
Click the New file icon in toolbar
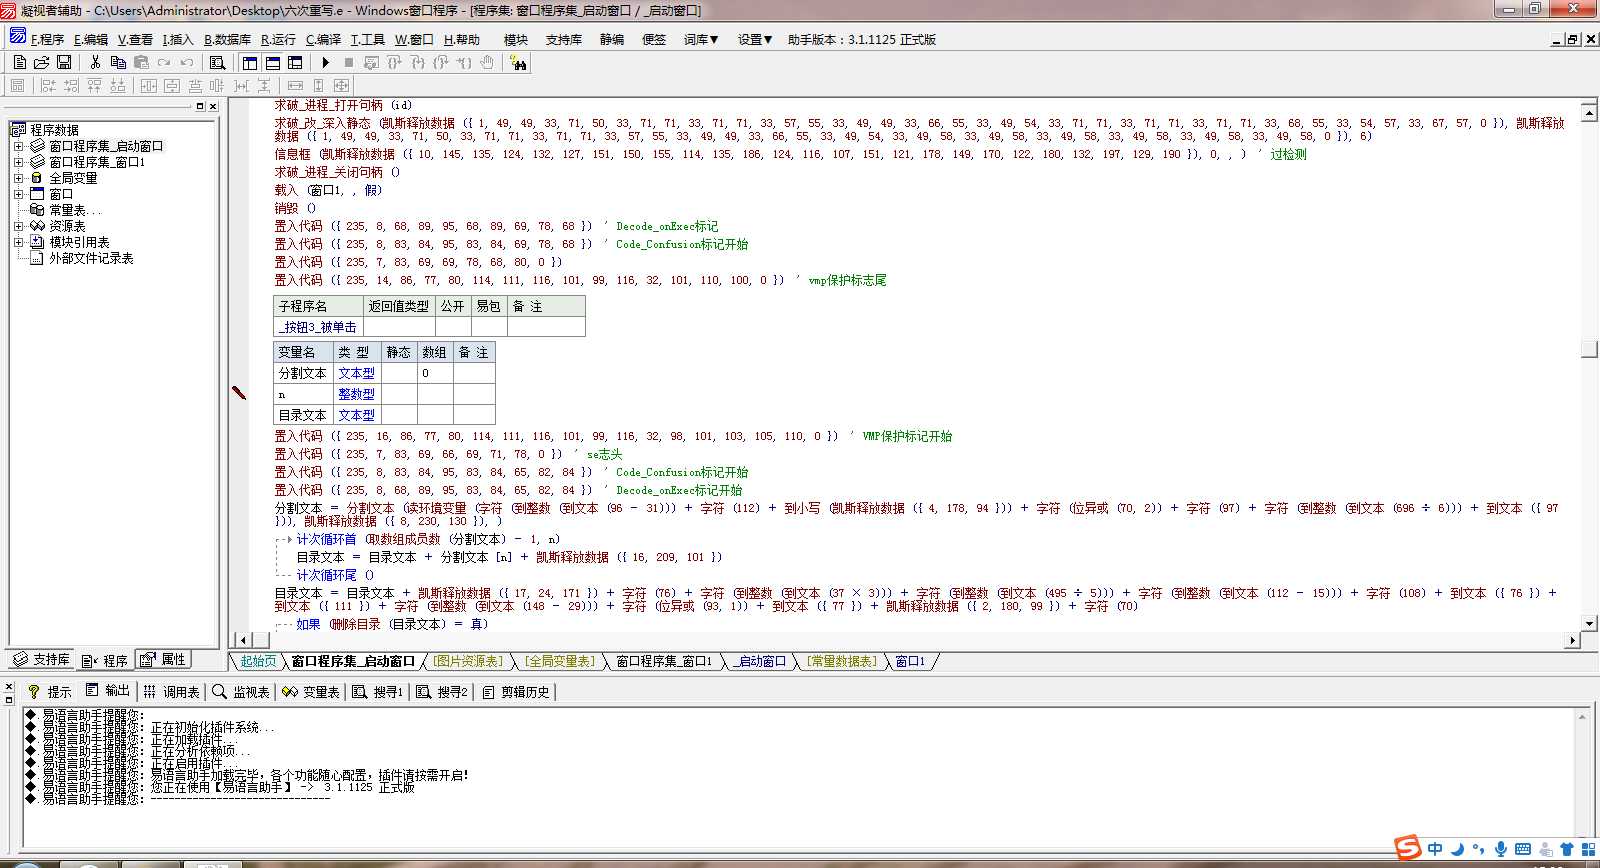click(19, 62)
